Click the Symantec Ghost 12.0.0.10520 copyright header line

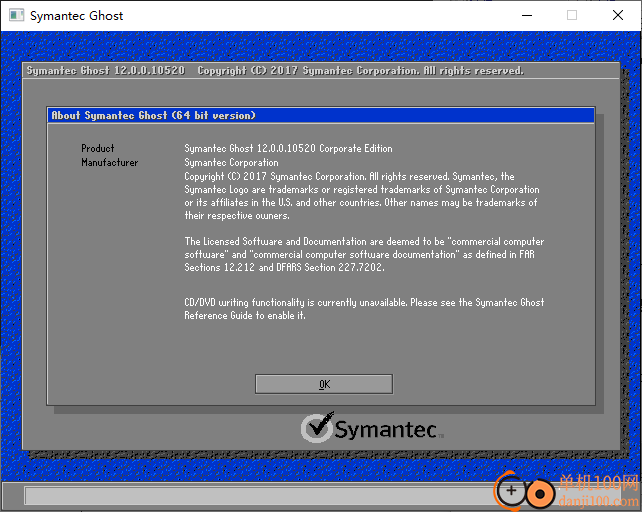click(275, 71)
